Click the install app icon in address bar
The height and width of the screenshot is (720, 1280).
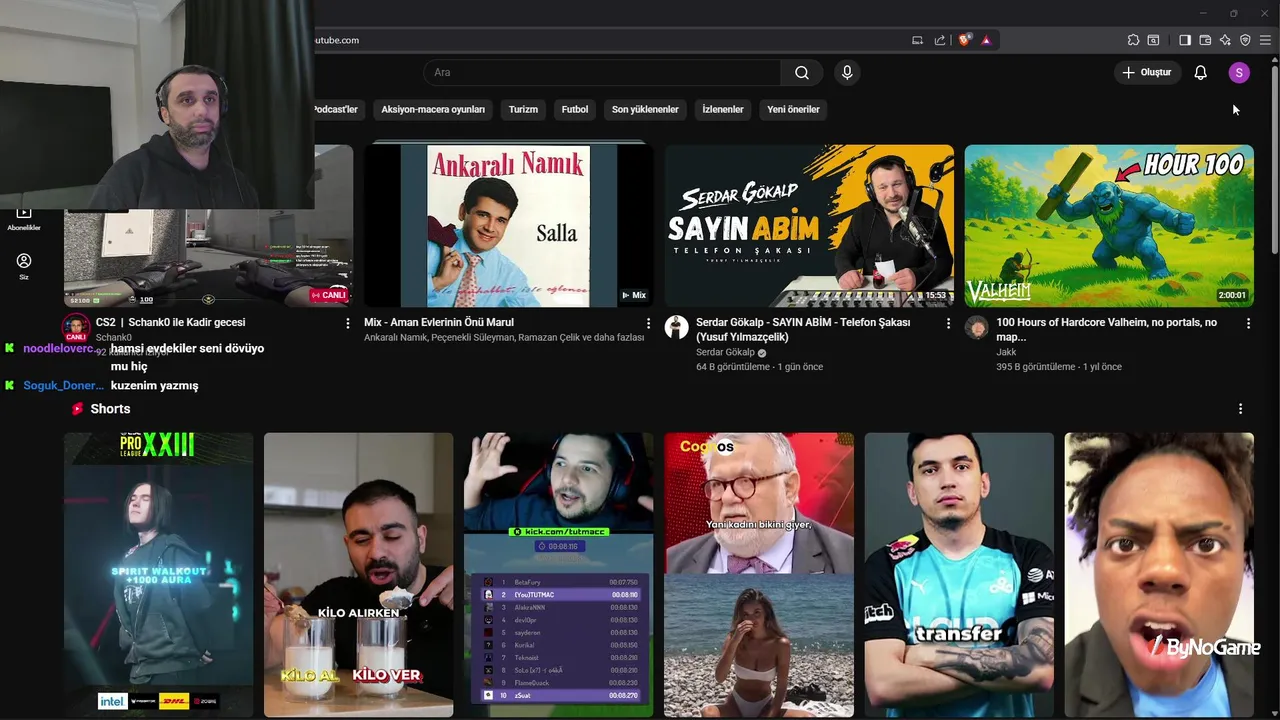pyautogui.click(x=917, y=40)
